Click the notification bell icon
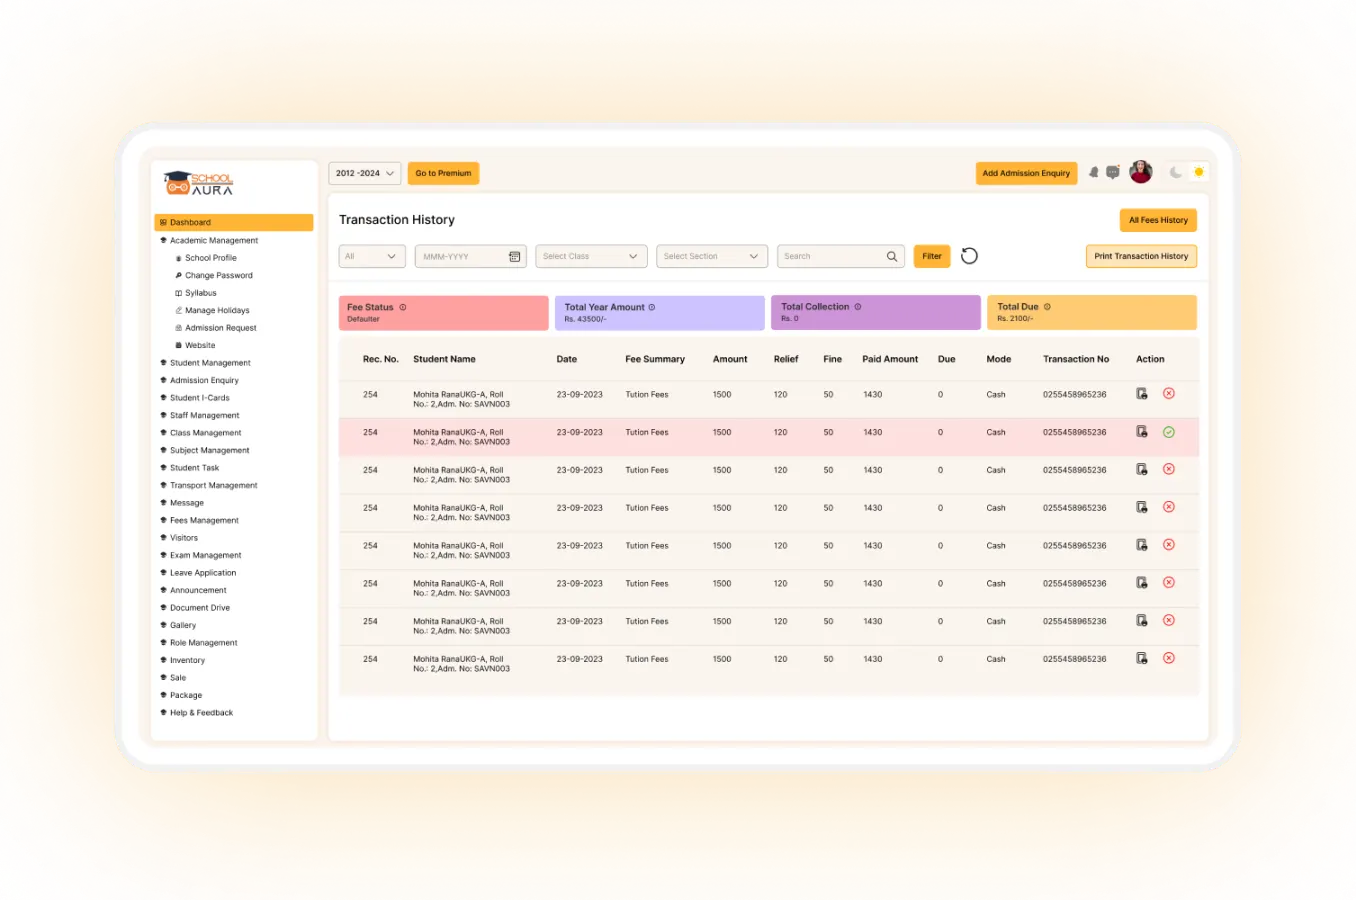The width and height of the screenshot is (1356, 900). click(x=1093, y=173)
